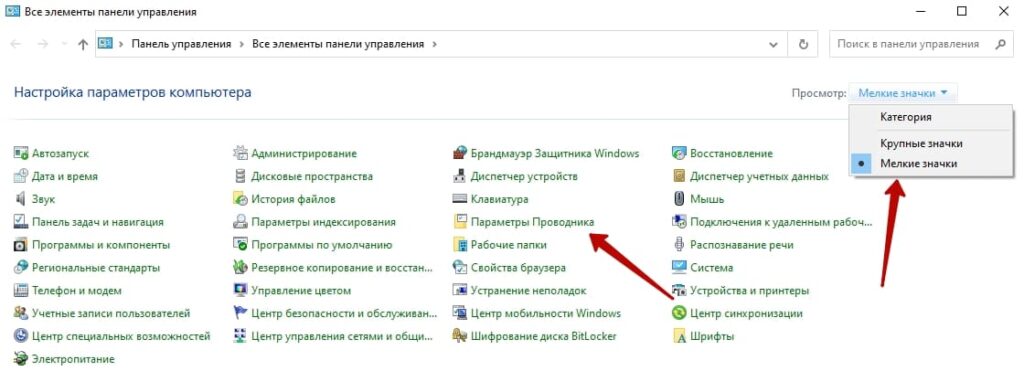Expand chevron before Панель управления breadcrumb
This screenshot has width=1024, height=371.
[121, 44]
